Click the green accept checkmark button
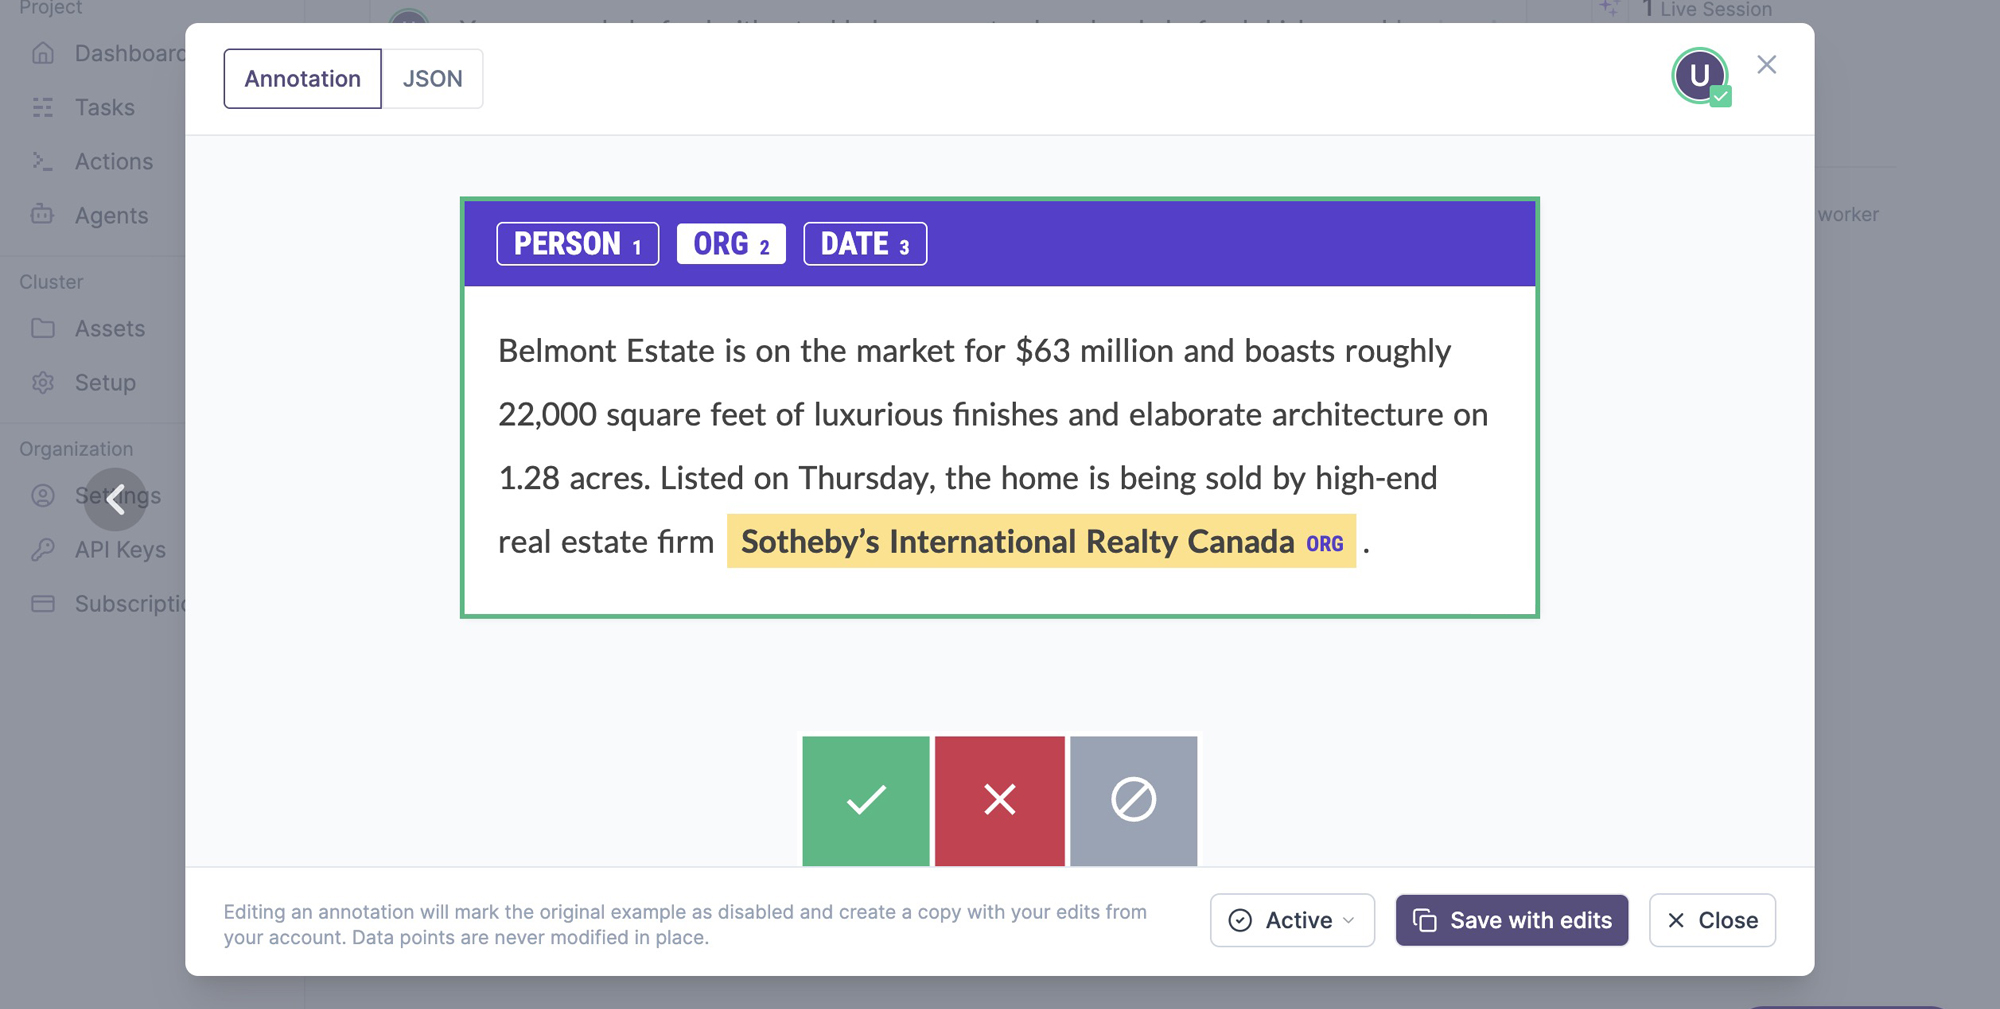 click(x=865, y=800)
